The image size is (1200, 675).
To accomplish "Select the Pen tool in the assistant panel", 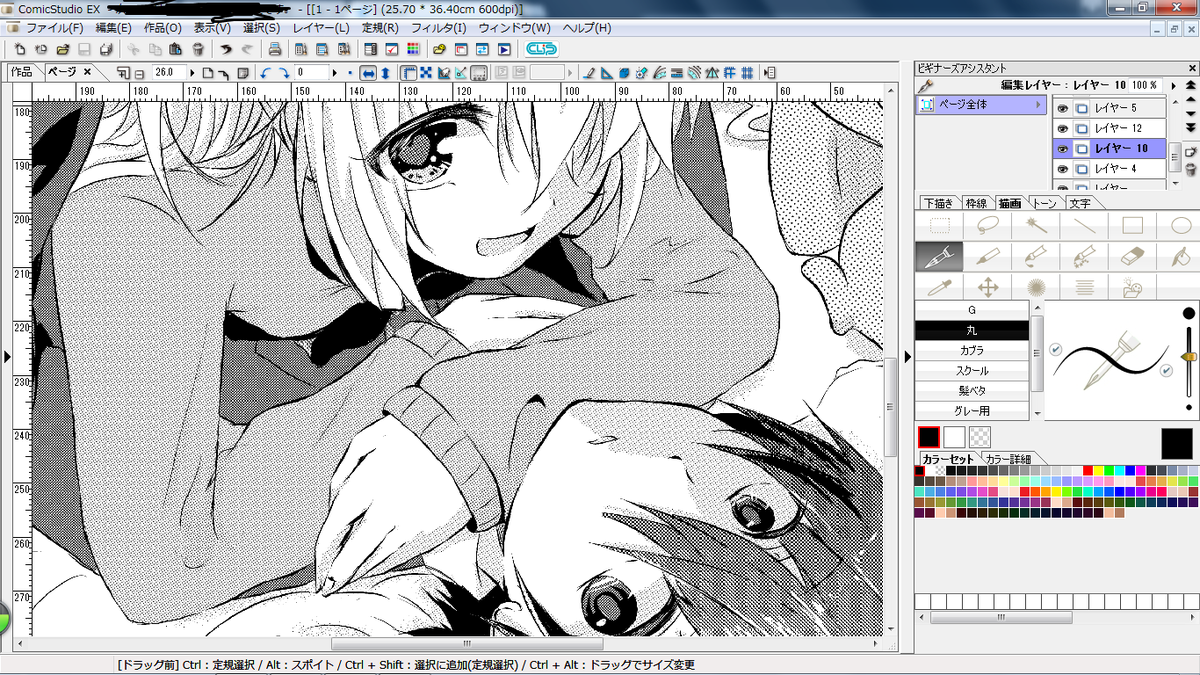I will click(x=939, y=257).
